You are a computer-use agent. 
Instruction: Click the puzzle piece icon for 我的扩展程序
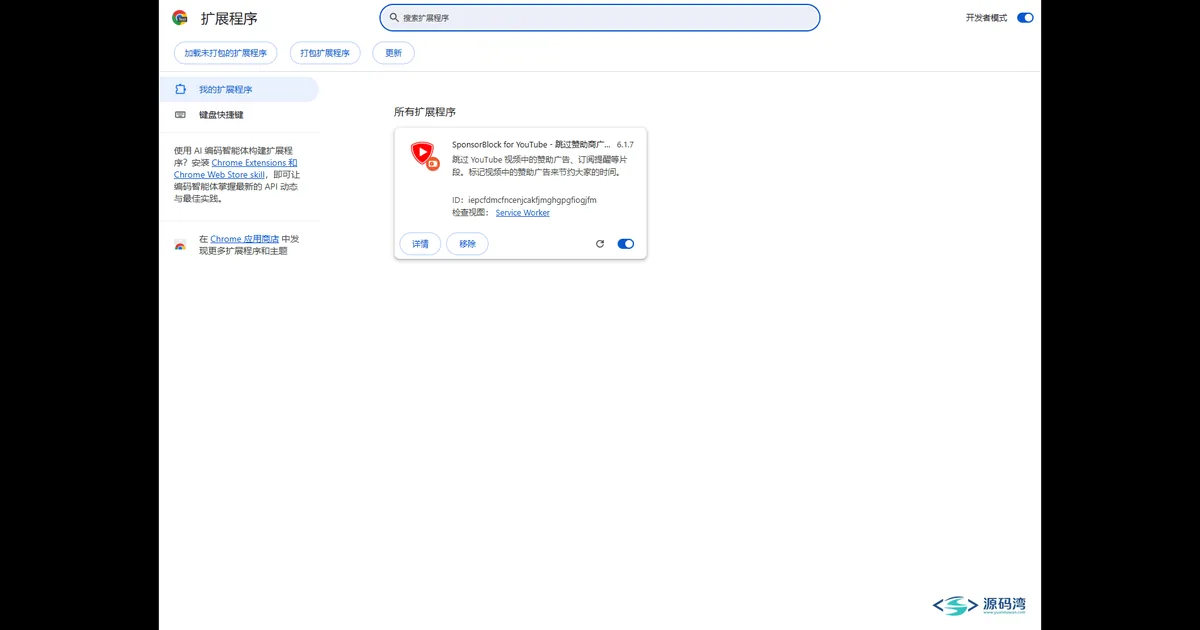point(180,89)
